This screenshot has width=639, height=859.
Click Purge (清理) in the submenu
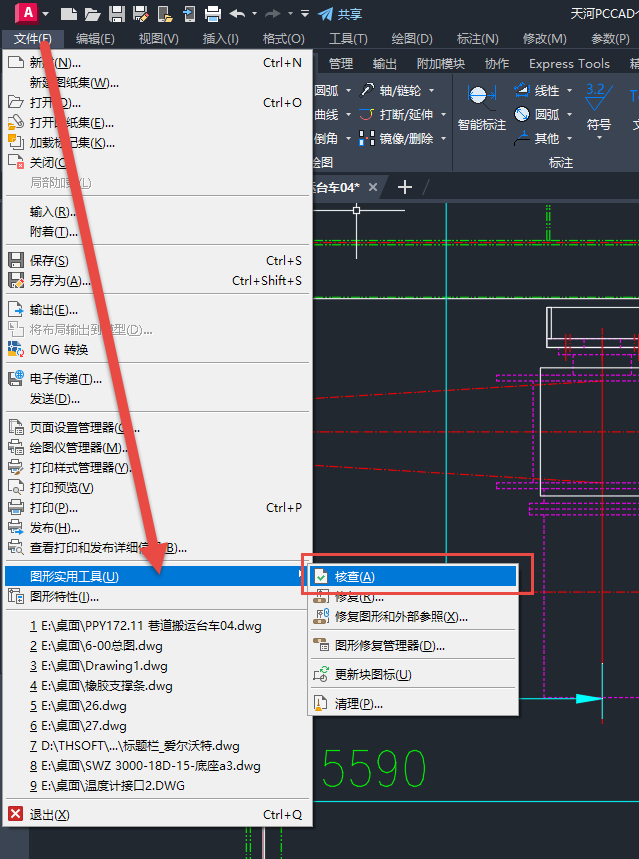(x=358, y=704)
